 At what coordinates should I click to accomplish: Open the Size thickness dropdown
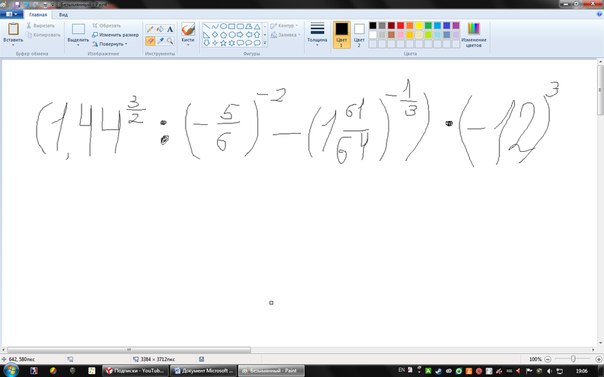[x=317, y=35]
